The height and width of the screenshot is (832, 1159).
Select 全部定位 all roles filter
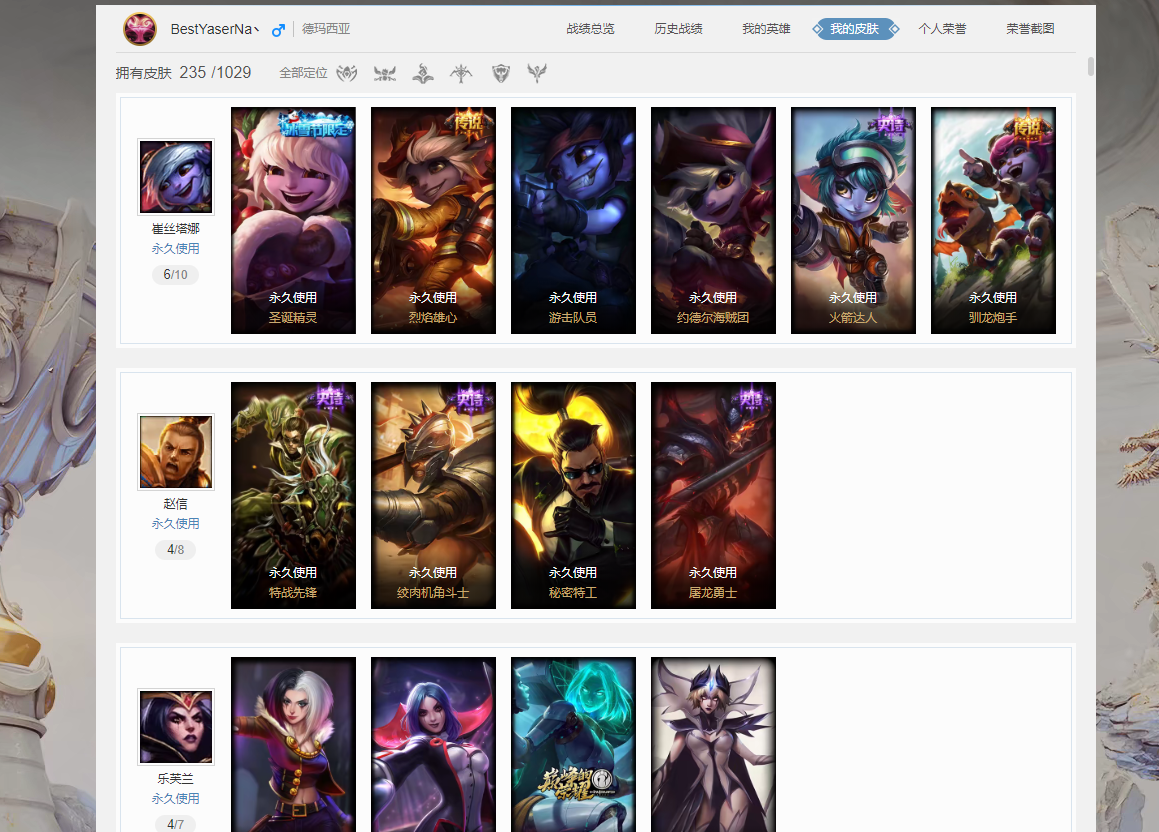(x=303, y=73)
